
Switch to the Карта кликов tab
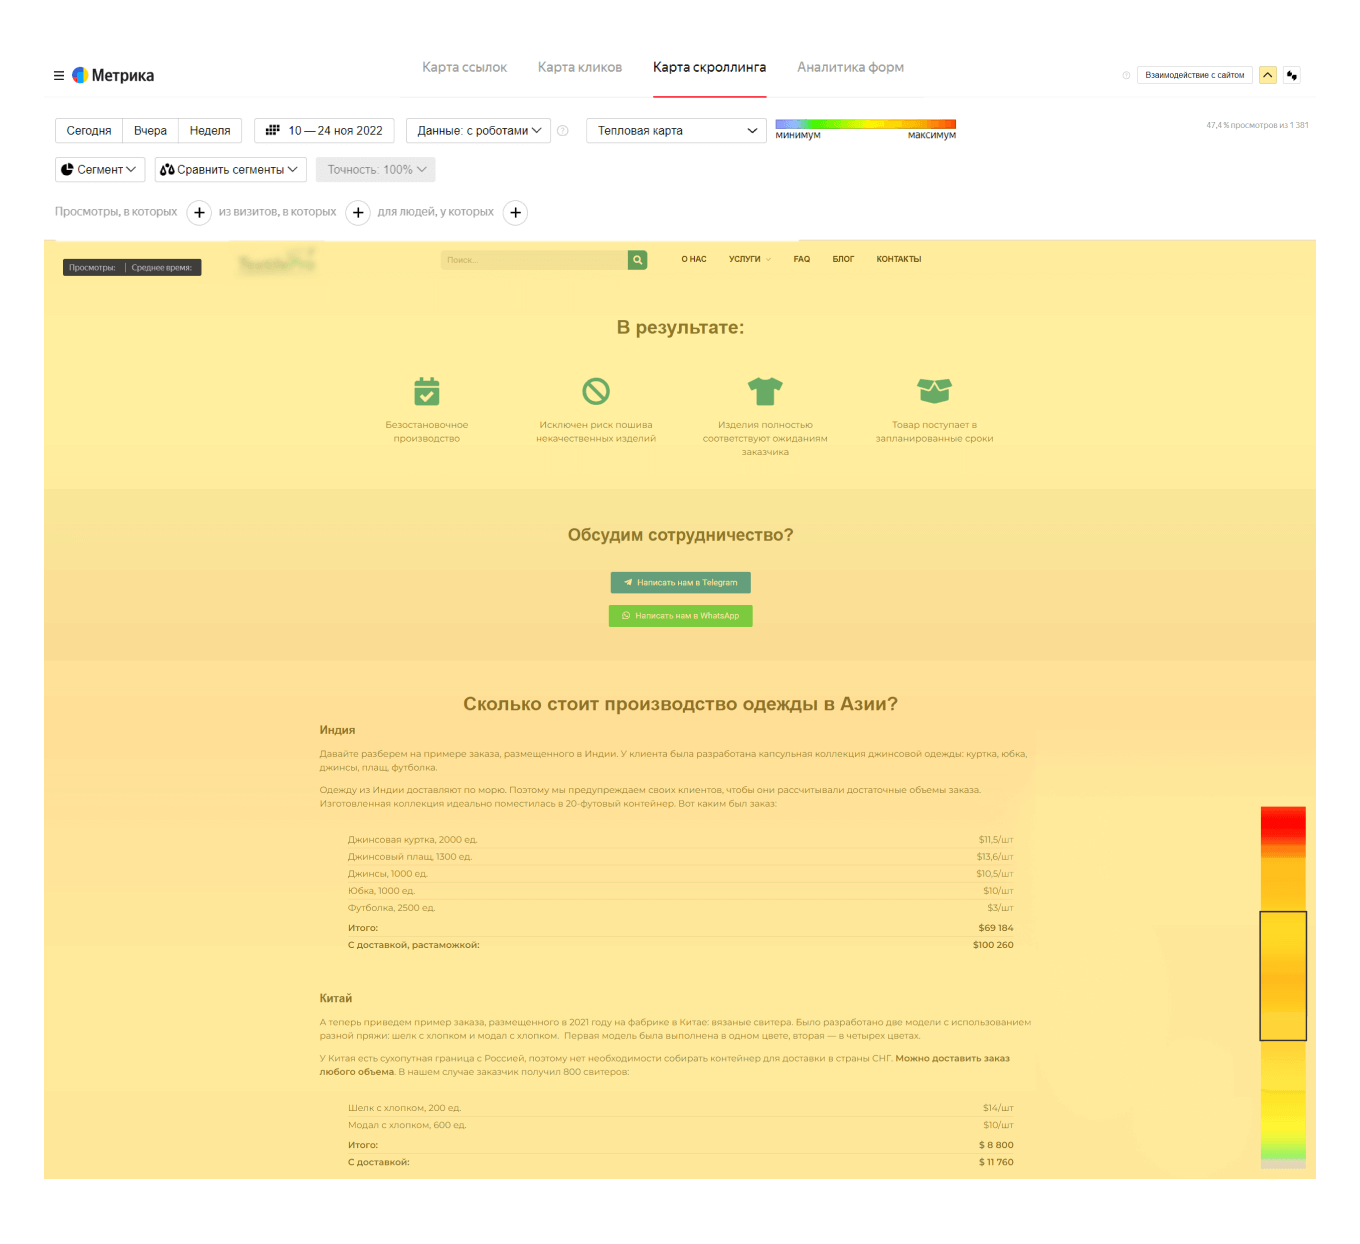[x=579, y=68]
